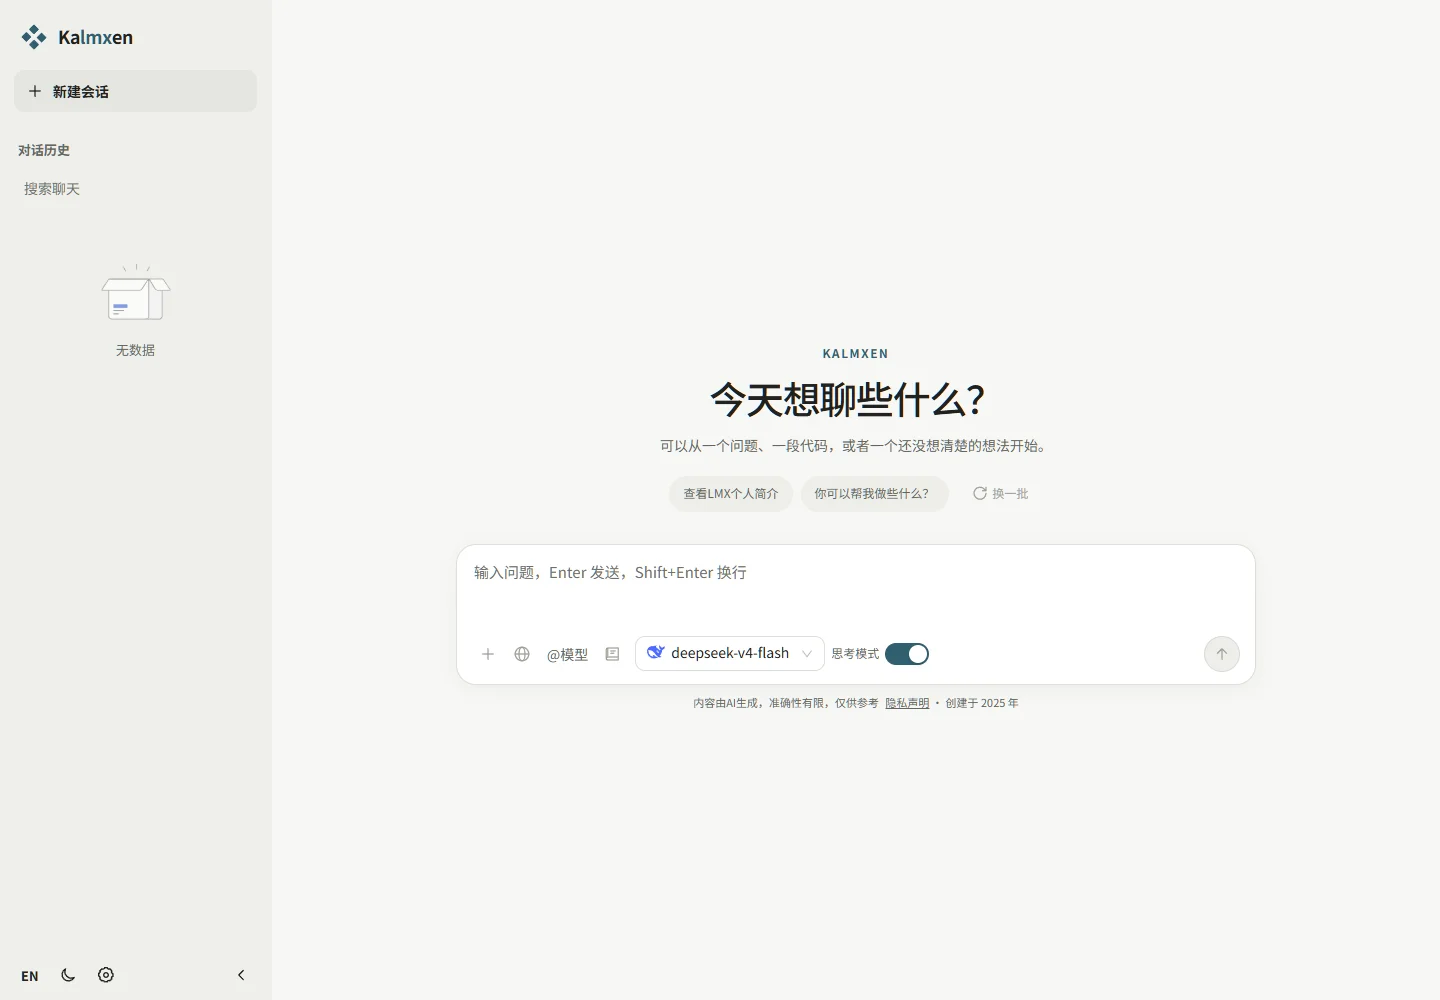1440x1000 pixels.
Task: Collapse the sidebar with the chevron
Action: coord(241,975)
